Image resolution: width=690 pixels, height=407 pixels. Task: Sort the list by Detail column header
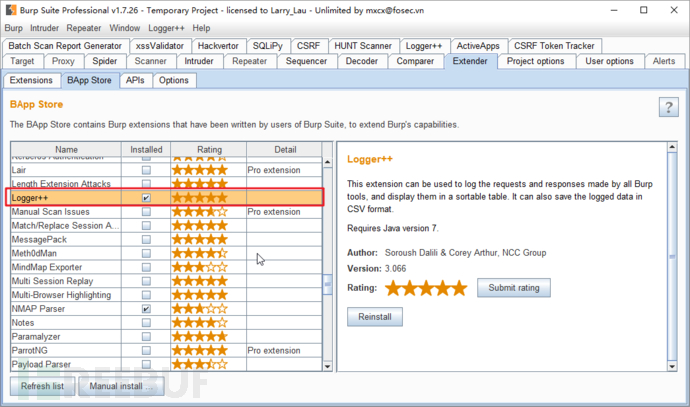pos(285,150)
